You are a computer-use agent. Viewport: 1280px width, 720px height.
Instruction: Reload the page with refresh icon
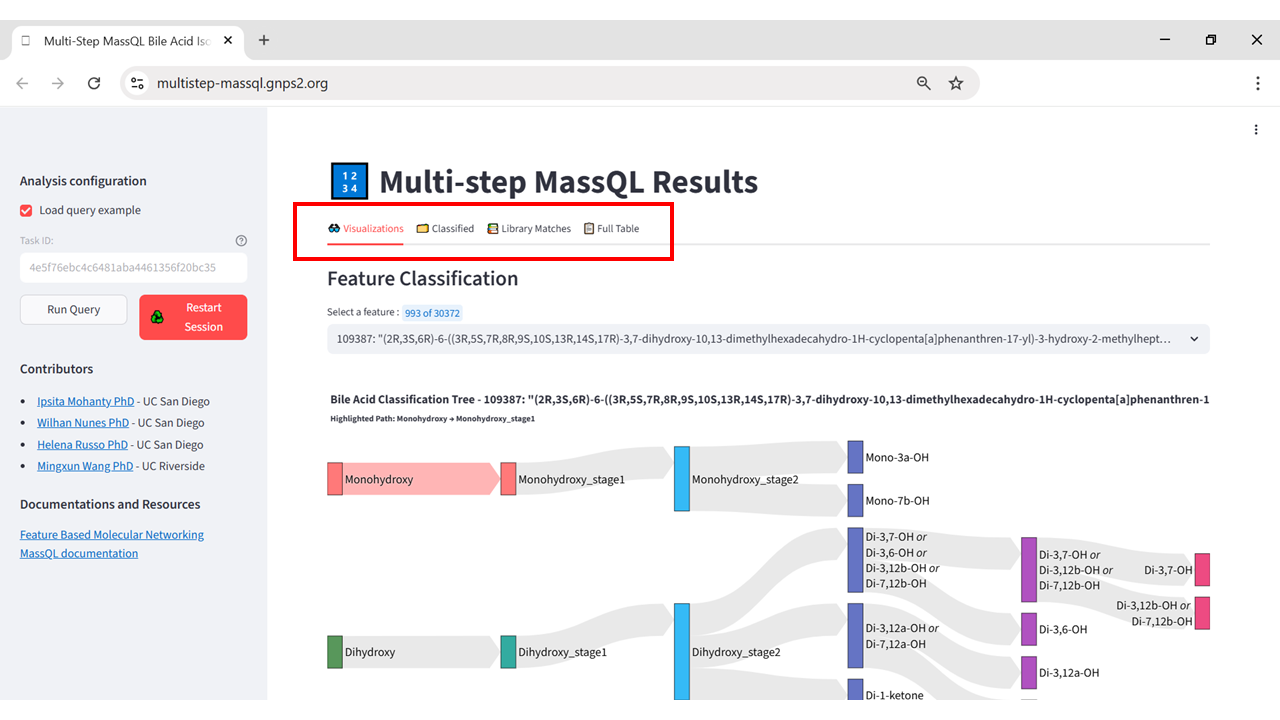point(94,84)
